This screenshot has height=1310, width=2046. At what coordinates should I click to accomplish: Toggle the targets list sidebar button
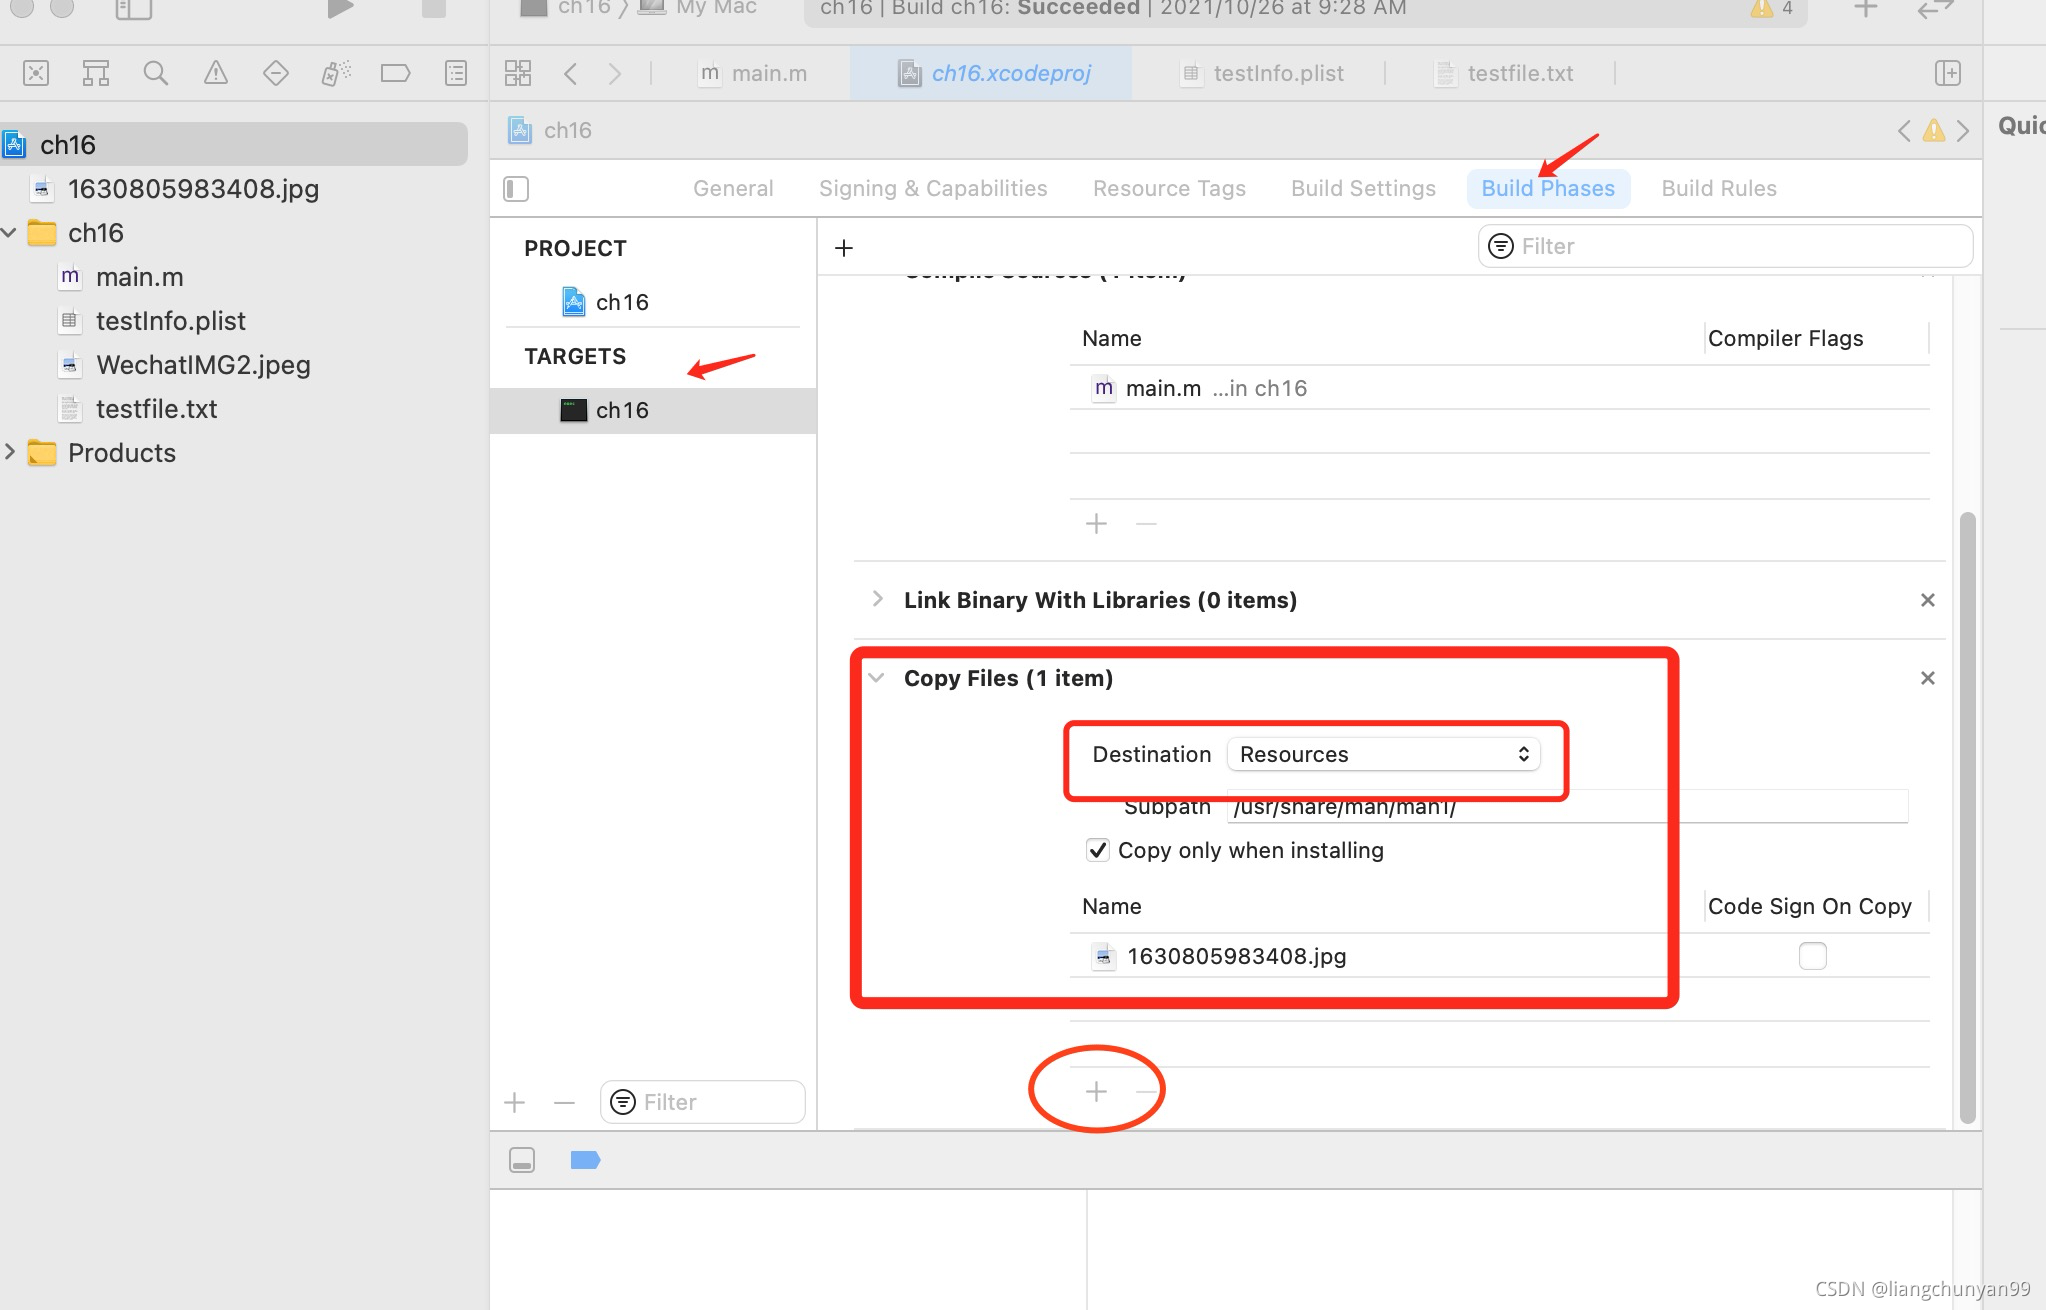tap(516, 189)
